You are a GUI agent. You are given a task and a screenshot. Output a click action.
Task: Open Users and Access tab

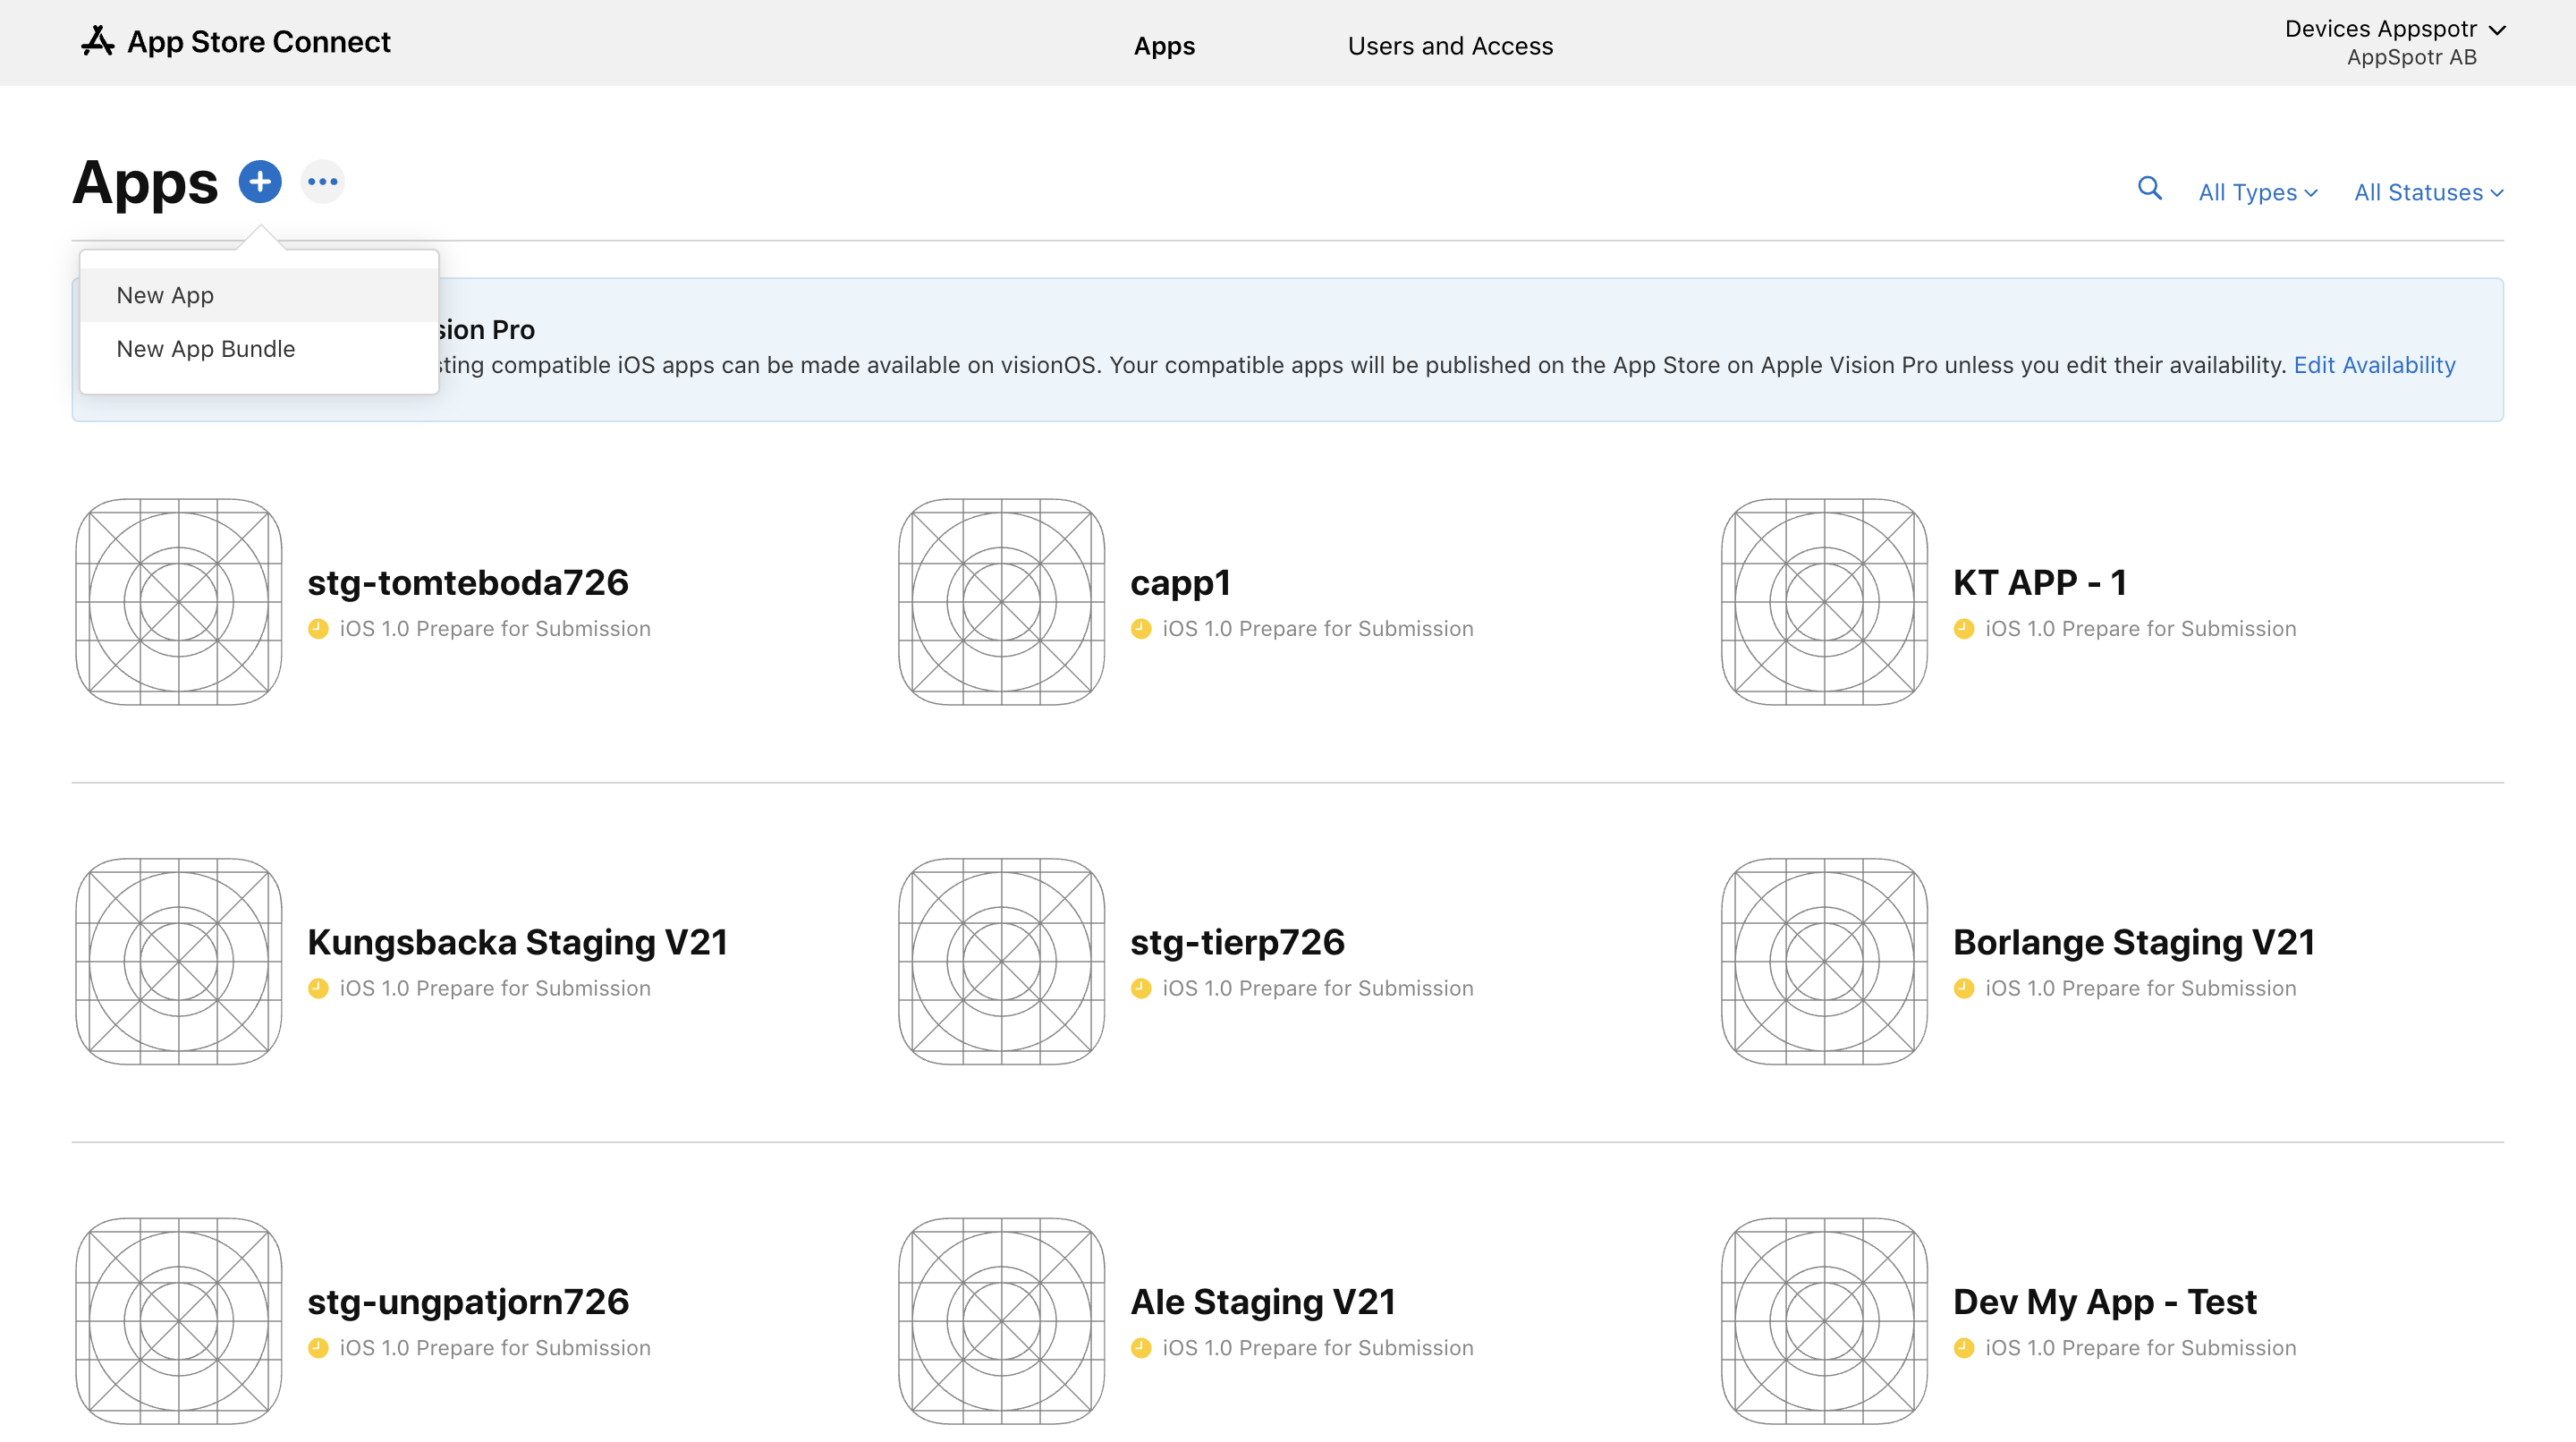tap(1450, 46)
